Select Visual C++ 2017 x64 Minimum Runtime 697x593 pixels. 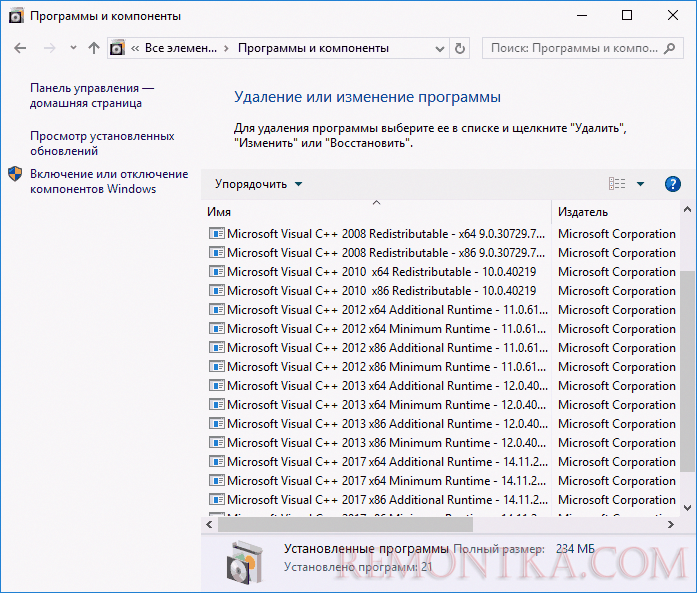442,481
